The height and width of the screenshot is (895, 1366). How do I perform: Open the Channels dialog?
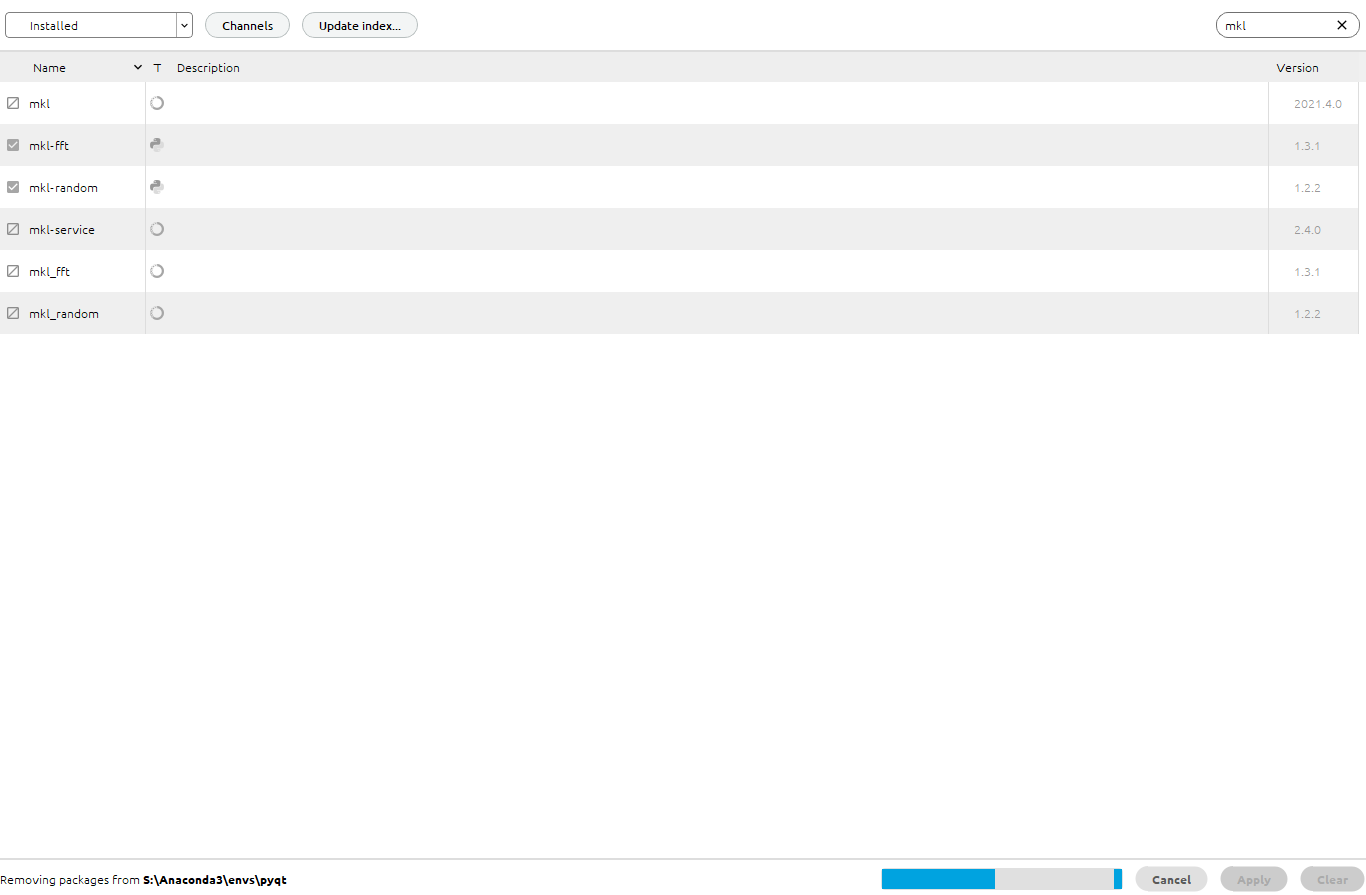click(x=247, y=26)
